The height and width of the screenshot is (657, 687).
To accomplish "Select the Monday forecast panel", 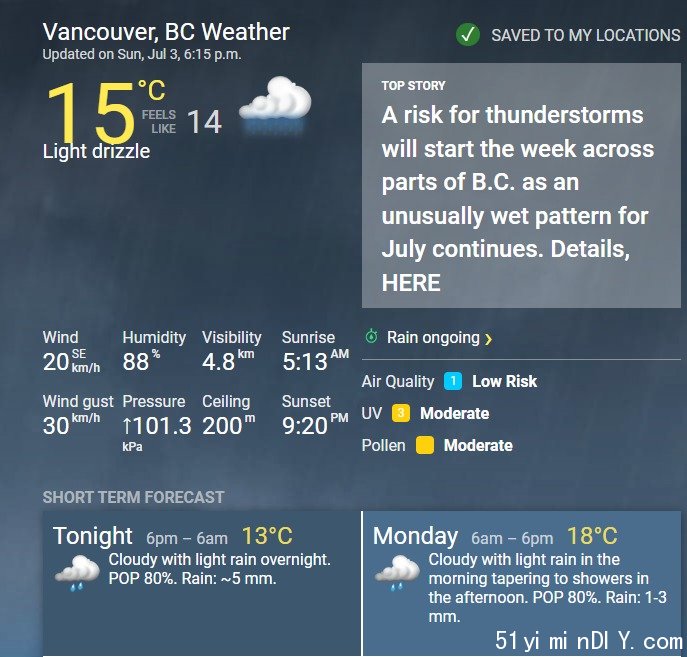I will [x=522, y=583].
